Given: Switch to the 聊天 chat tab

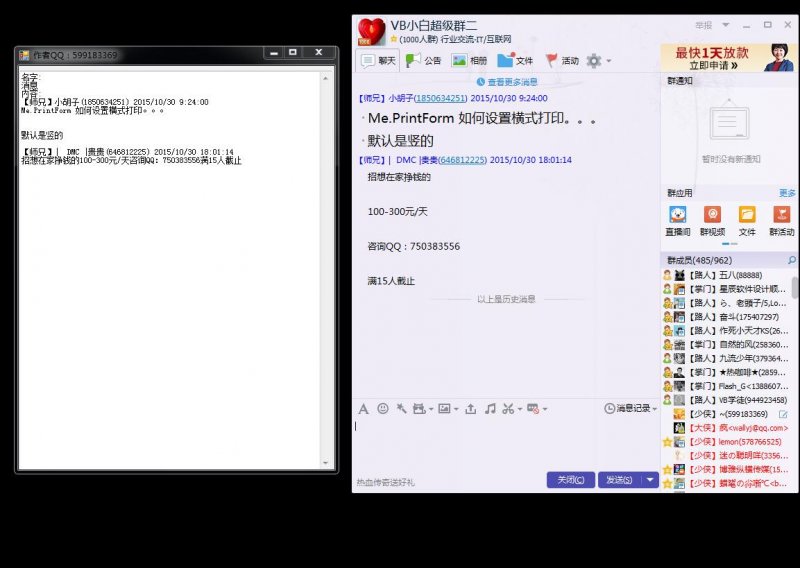Looking at the screenshot, I should [378, 61].
